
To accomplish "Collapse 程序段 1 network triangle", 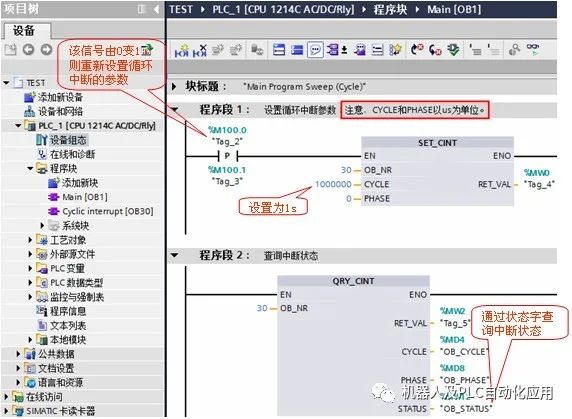I will point(175,109).
